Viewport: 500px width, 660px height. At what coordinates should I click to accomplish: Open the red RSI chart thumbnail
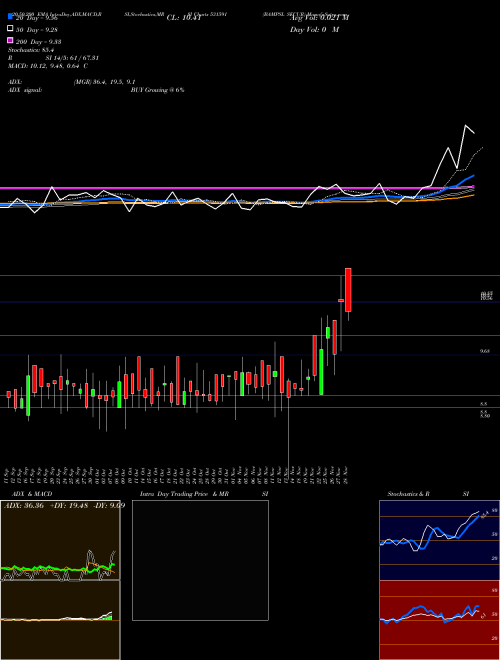click(439, 620)
